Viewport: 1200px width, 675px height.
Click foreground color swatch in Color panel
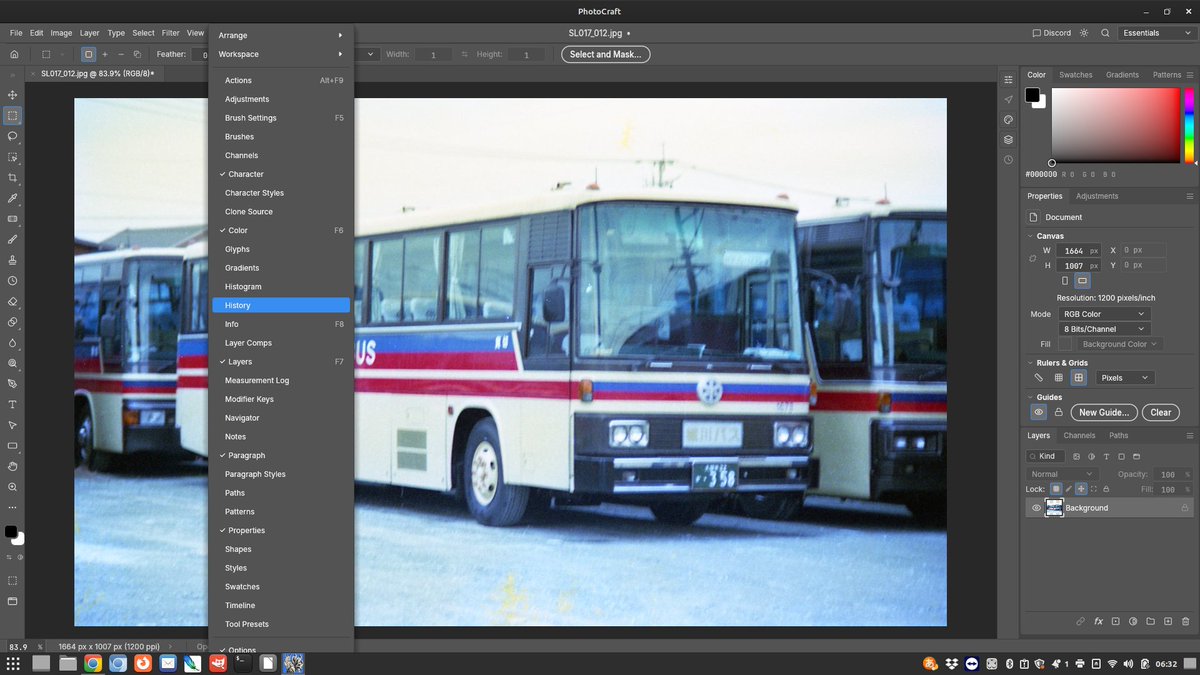(x=1033, y=95)
